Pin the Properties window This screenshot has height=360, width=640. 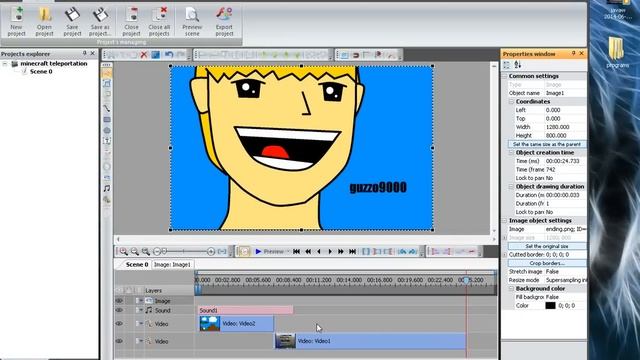tap(573, 53)
